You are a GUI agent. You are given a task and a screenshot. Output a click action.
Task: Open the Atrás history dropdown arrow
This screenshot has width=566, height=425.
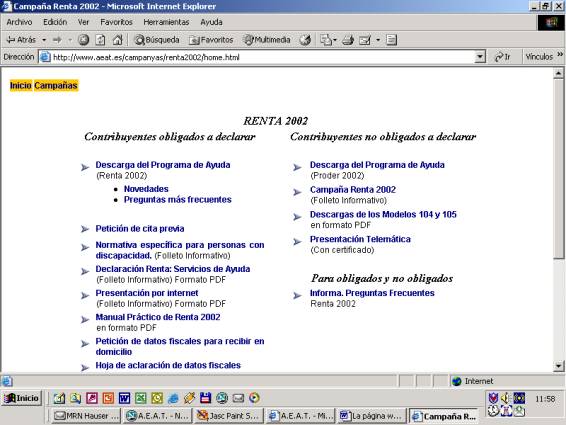(x=44, y=40)
